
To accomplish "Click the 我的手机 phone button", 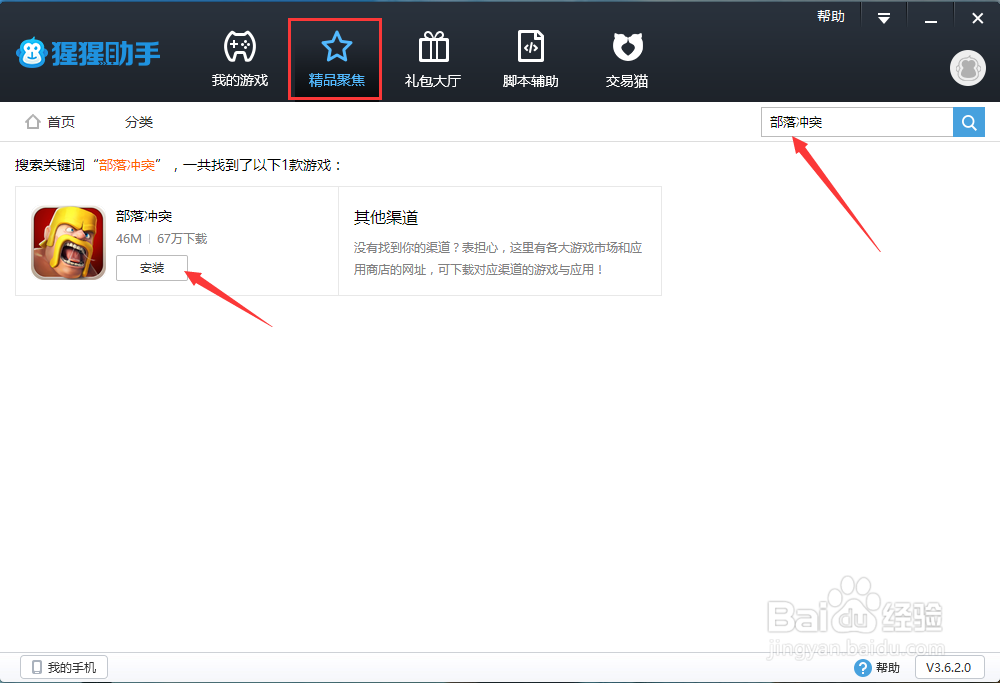I will pos(62,666).
